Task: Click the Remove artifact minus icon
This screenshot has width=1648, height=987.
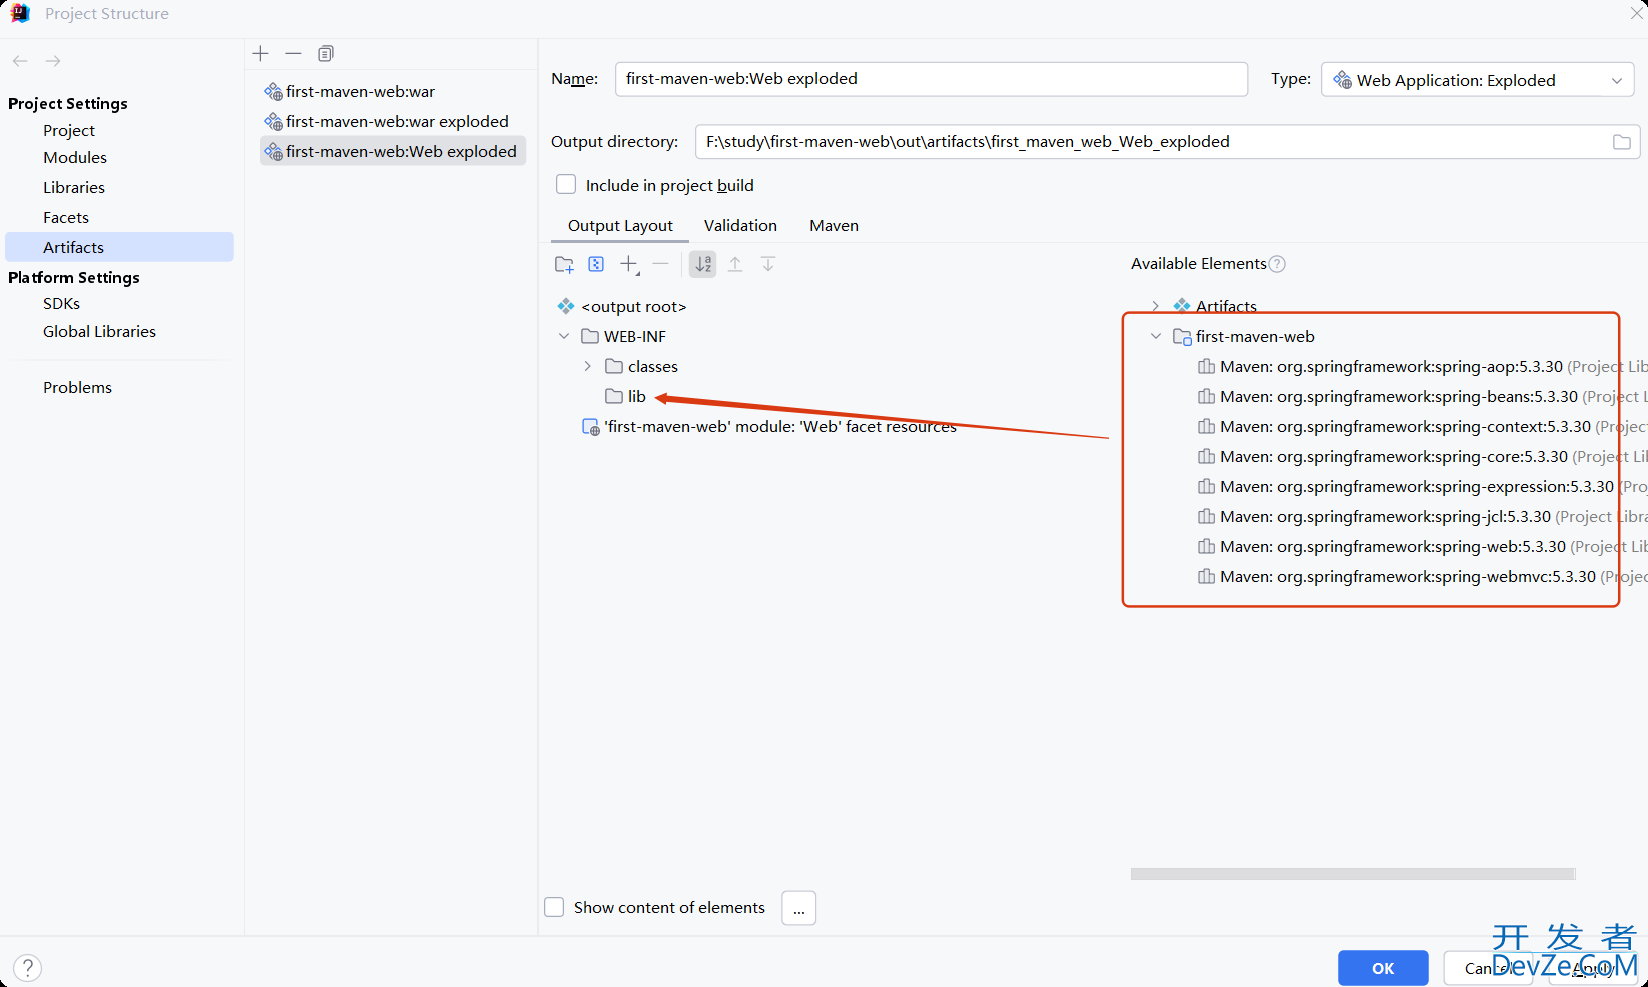Action: click(293, 53)
